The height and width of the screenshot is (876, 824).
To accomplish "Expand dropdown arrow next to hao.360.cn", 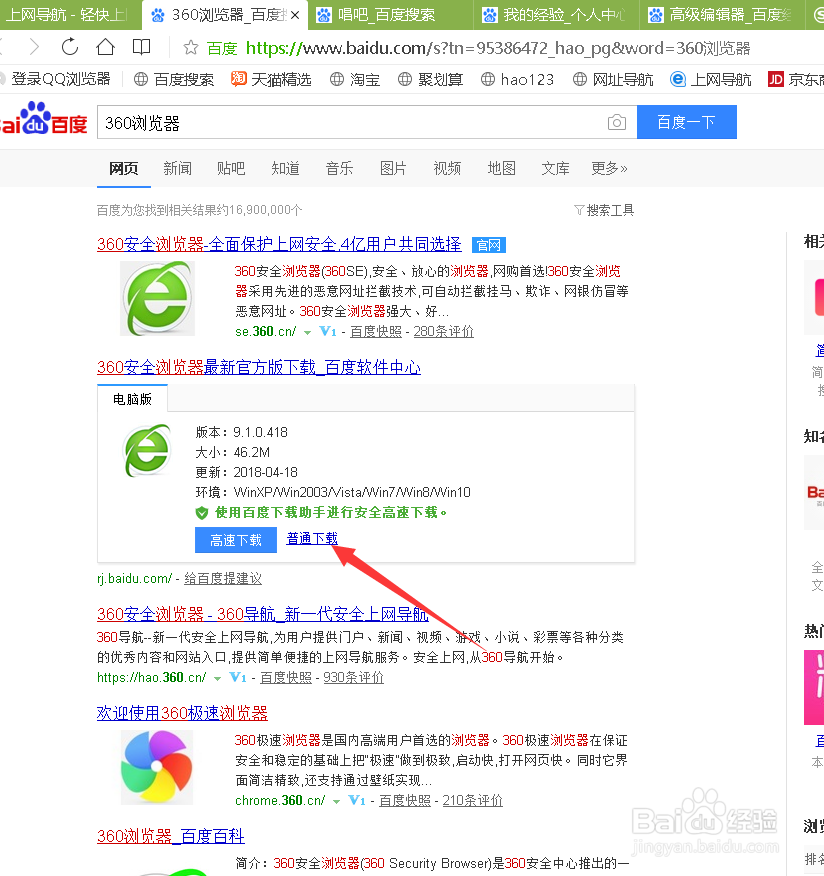I will point(217,678).
